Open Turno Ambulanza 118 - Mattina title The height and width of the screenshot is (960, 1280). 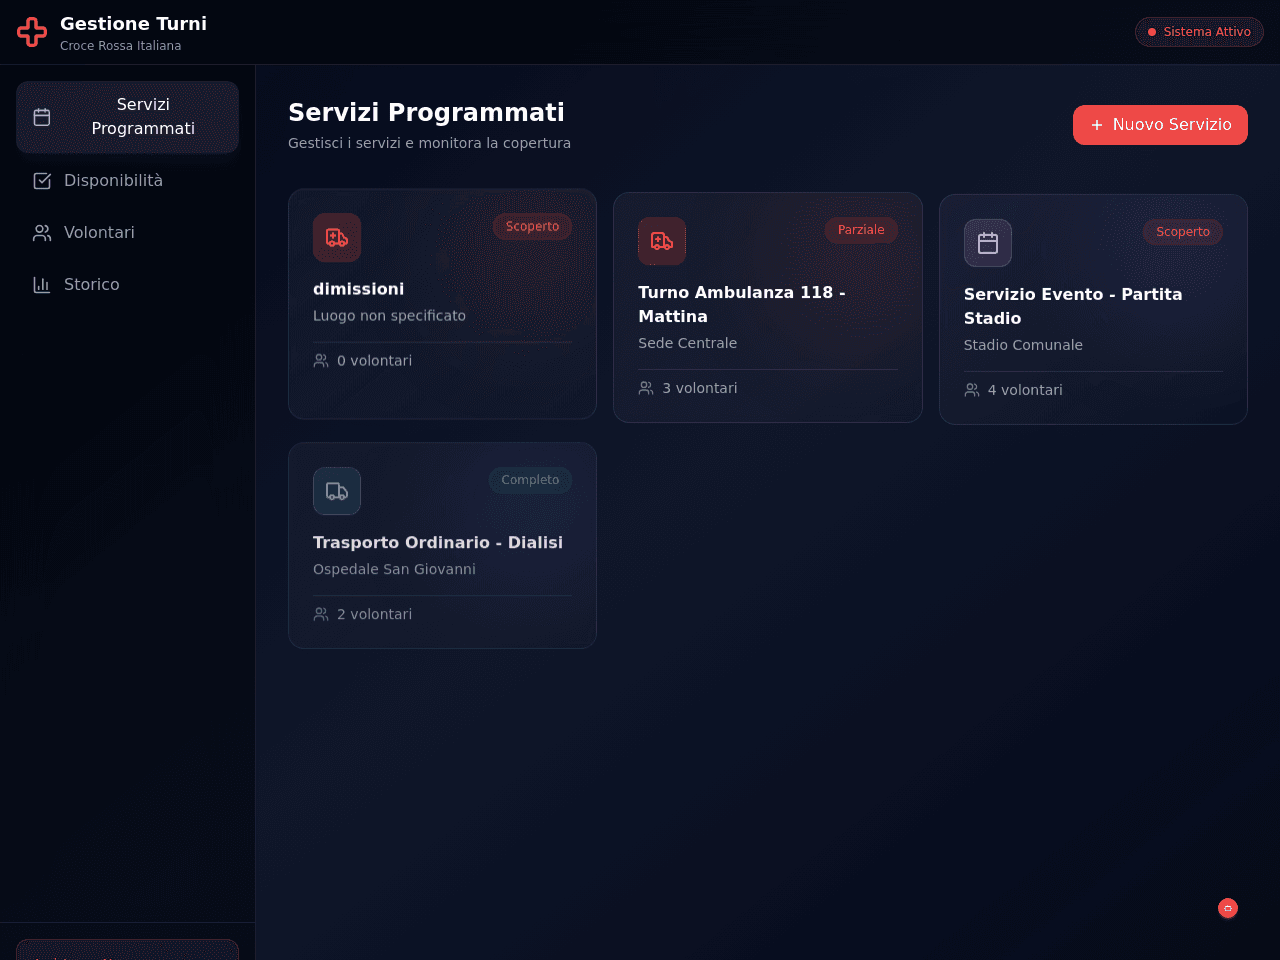click(742, 304)
